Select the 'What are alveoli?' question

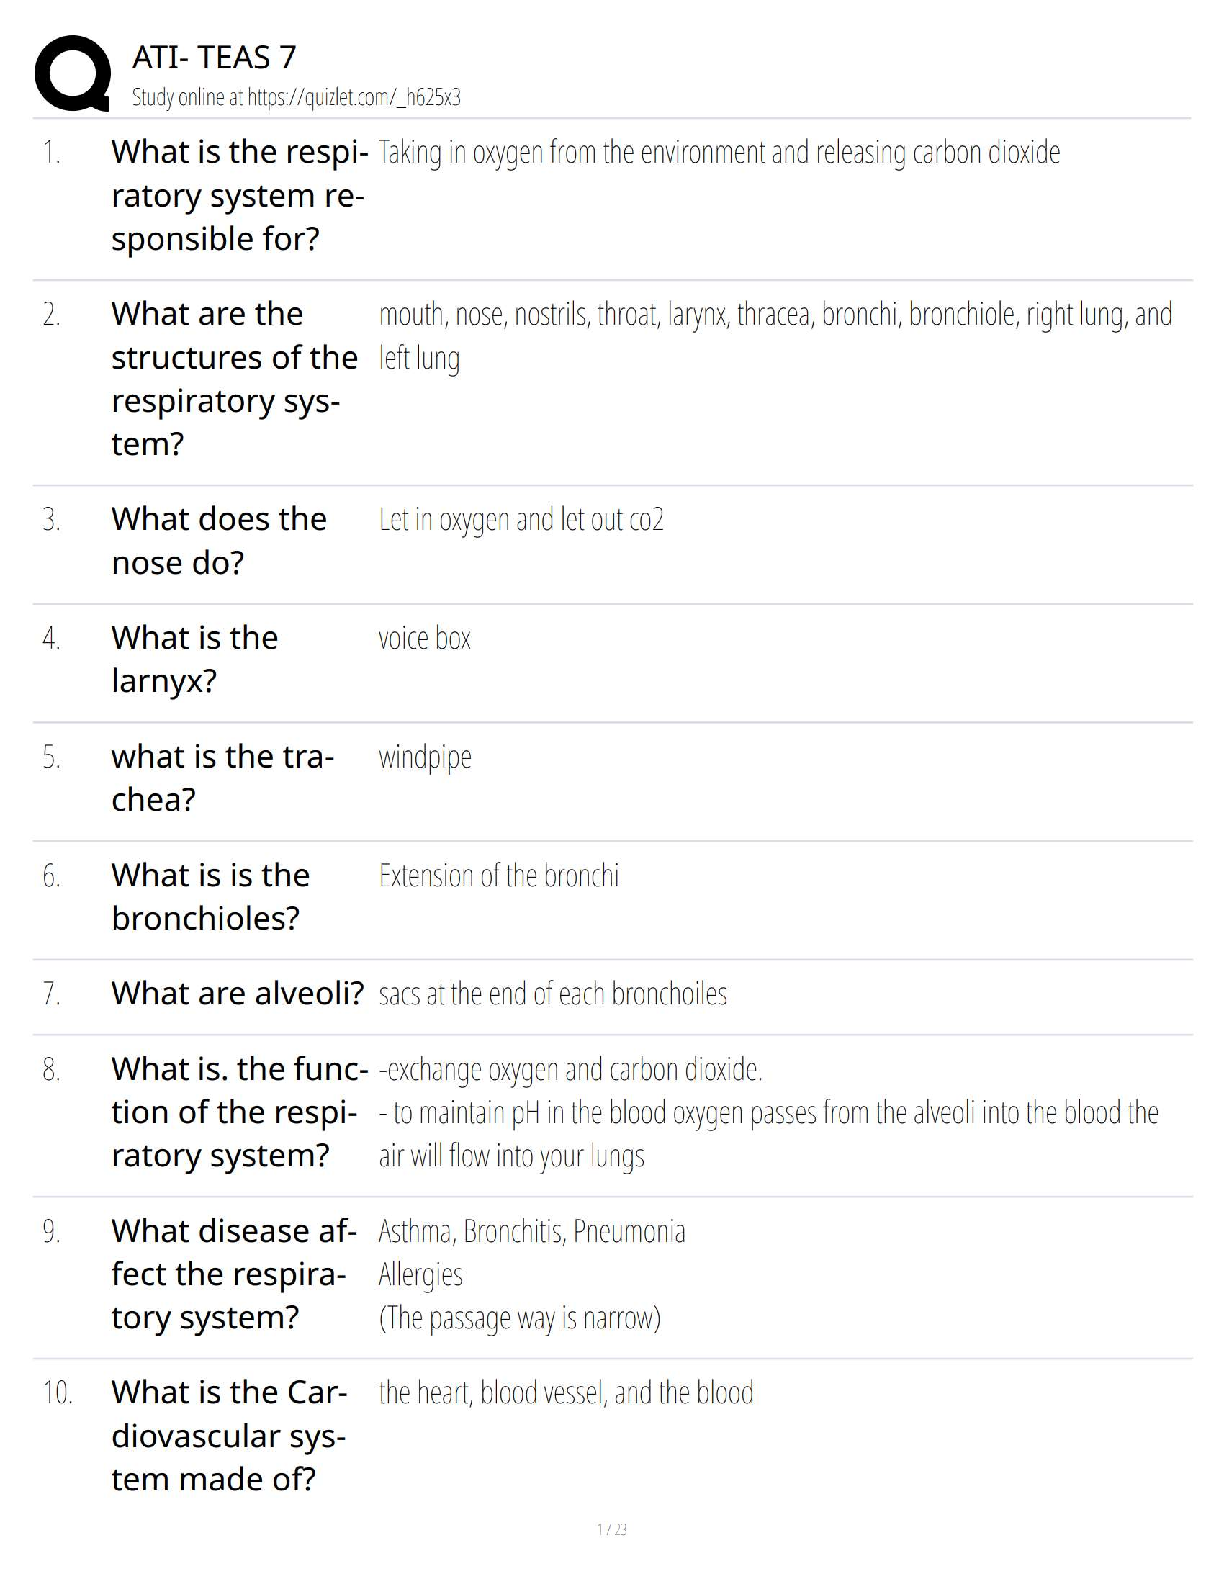(x=237, y=993)
